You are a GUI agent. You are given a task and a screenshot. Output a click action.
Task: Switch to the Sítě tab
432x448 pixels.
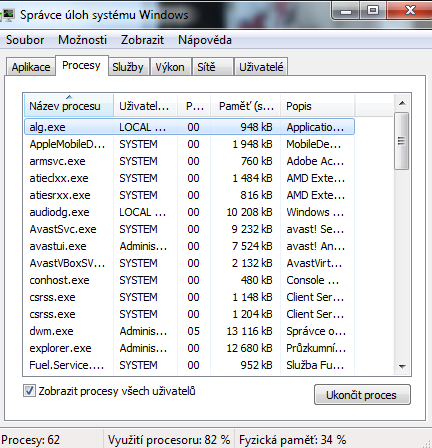212,67
